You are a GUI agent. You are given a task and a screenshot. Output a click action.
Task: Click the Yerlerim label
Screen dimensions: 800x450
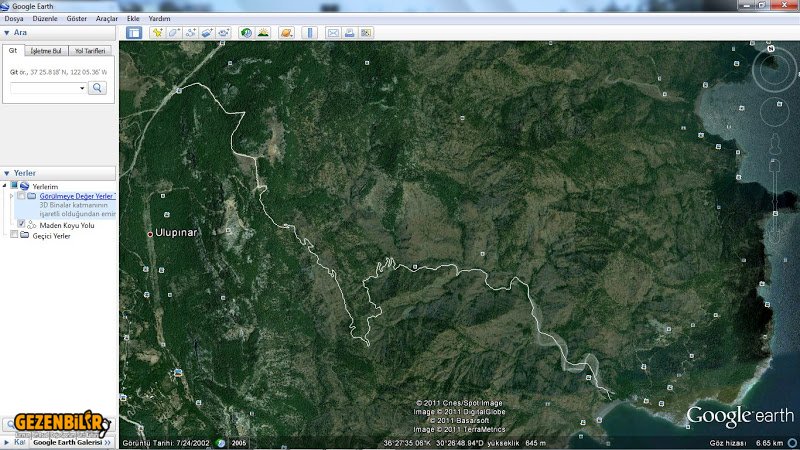click(x=45, y=187)
